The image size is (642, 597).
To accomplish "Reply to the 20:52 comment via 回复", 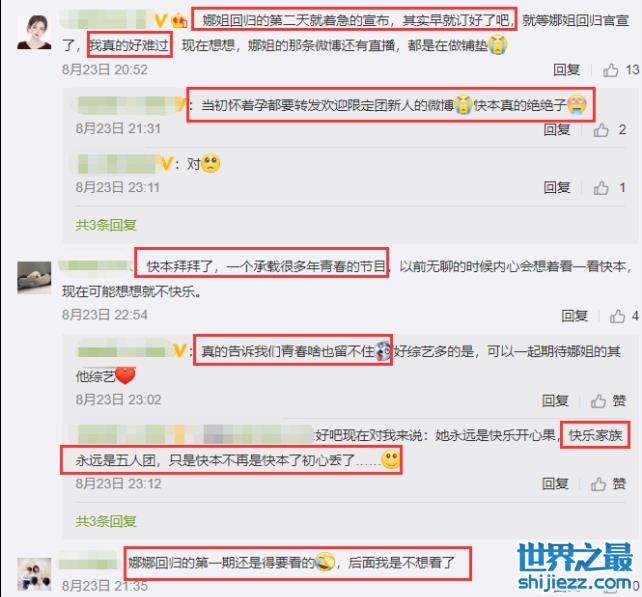I will [566, 70].
